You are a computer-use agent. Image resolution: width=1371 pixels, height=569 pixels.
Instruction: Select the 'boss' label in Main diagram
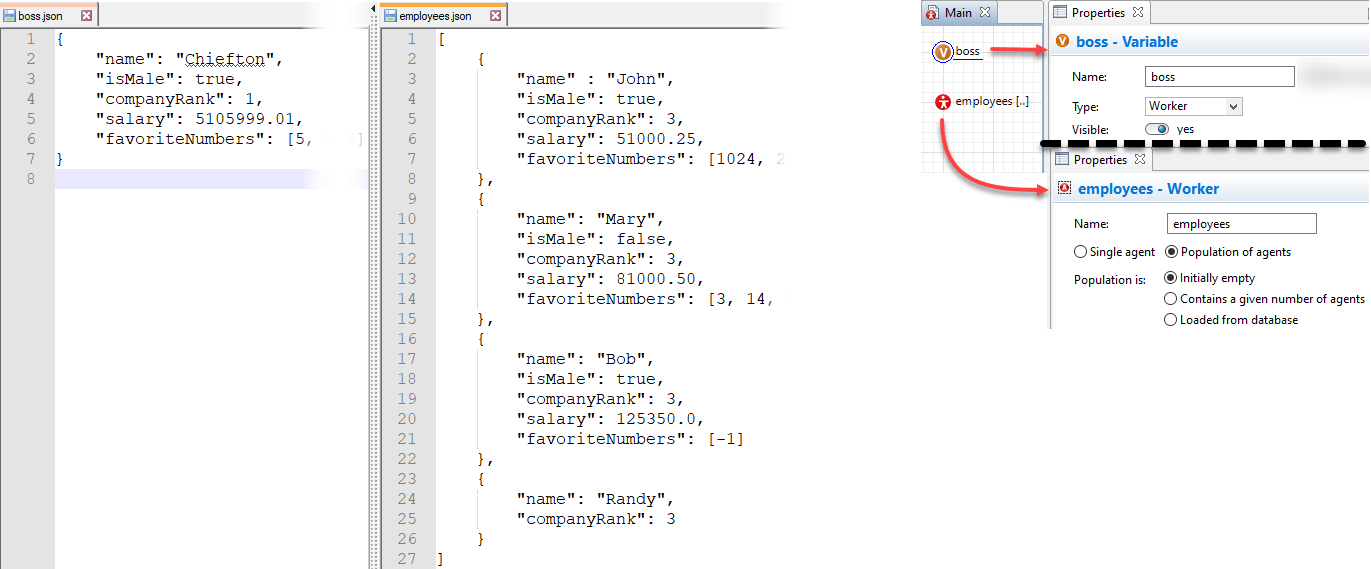(x=968, y=51)
